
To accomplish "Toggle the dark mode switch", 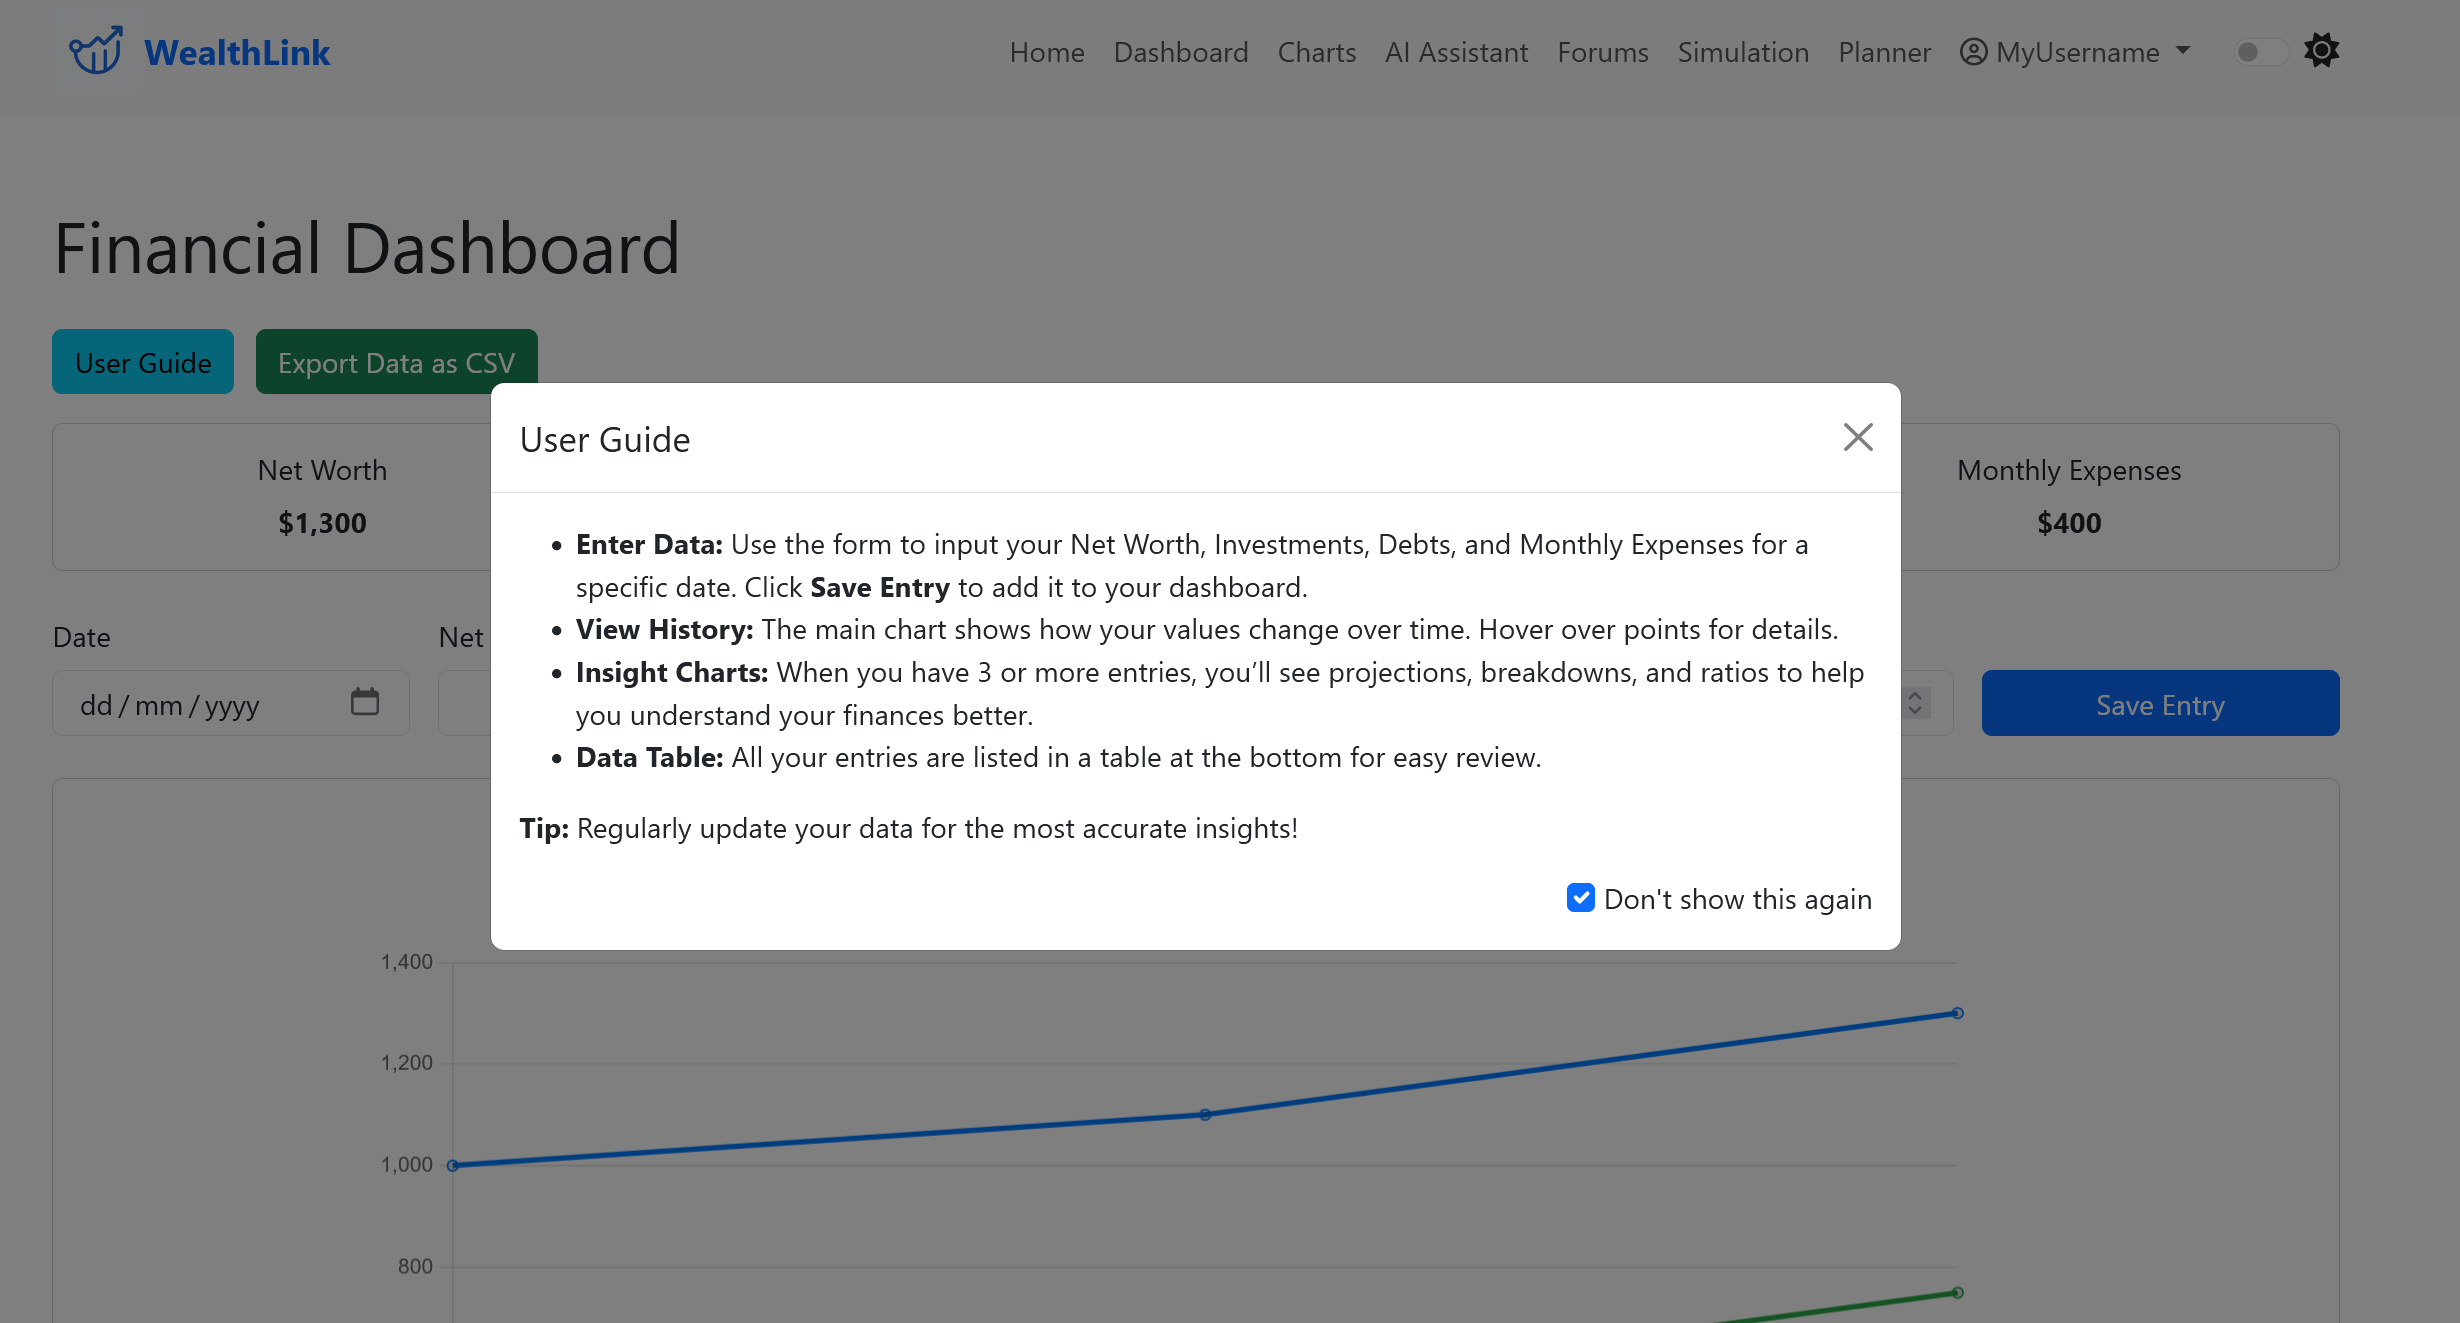I will click(x=2260, y=52).
